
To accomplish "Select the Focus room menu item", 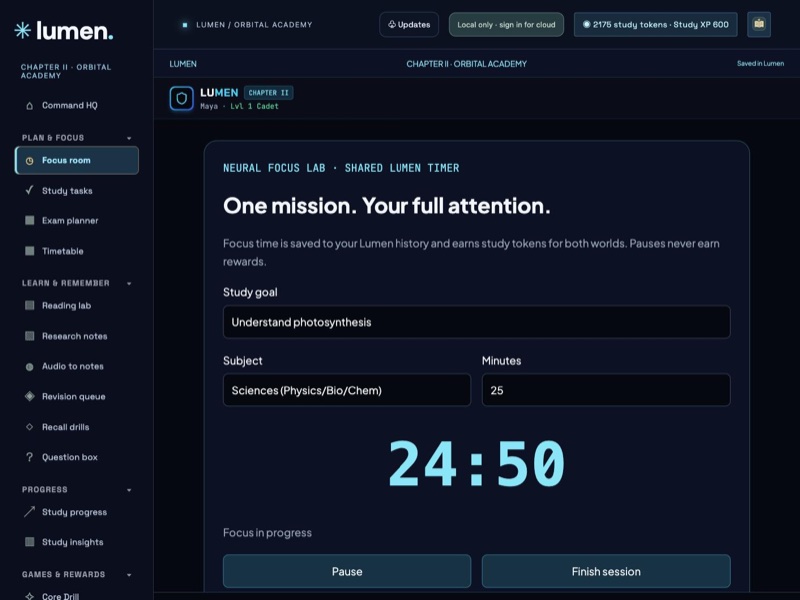I will (77, 161).
